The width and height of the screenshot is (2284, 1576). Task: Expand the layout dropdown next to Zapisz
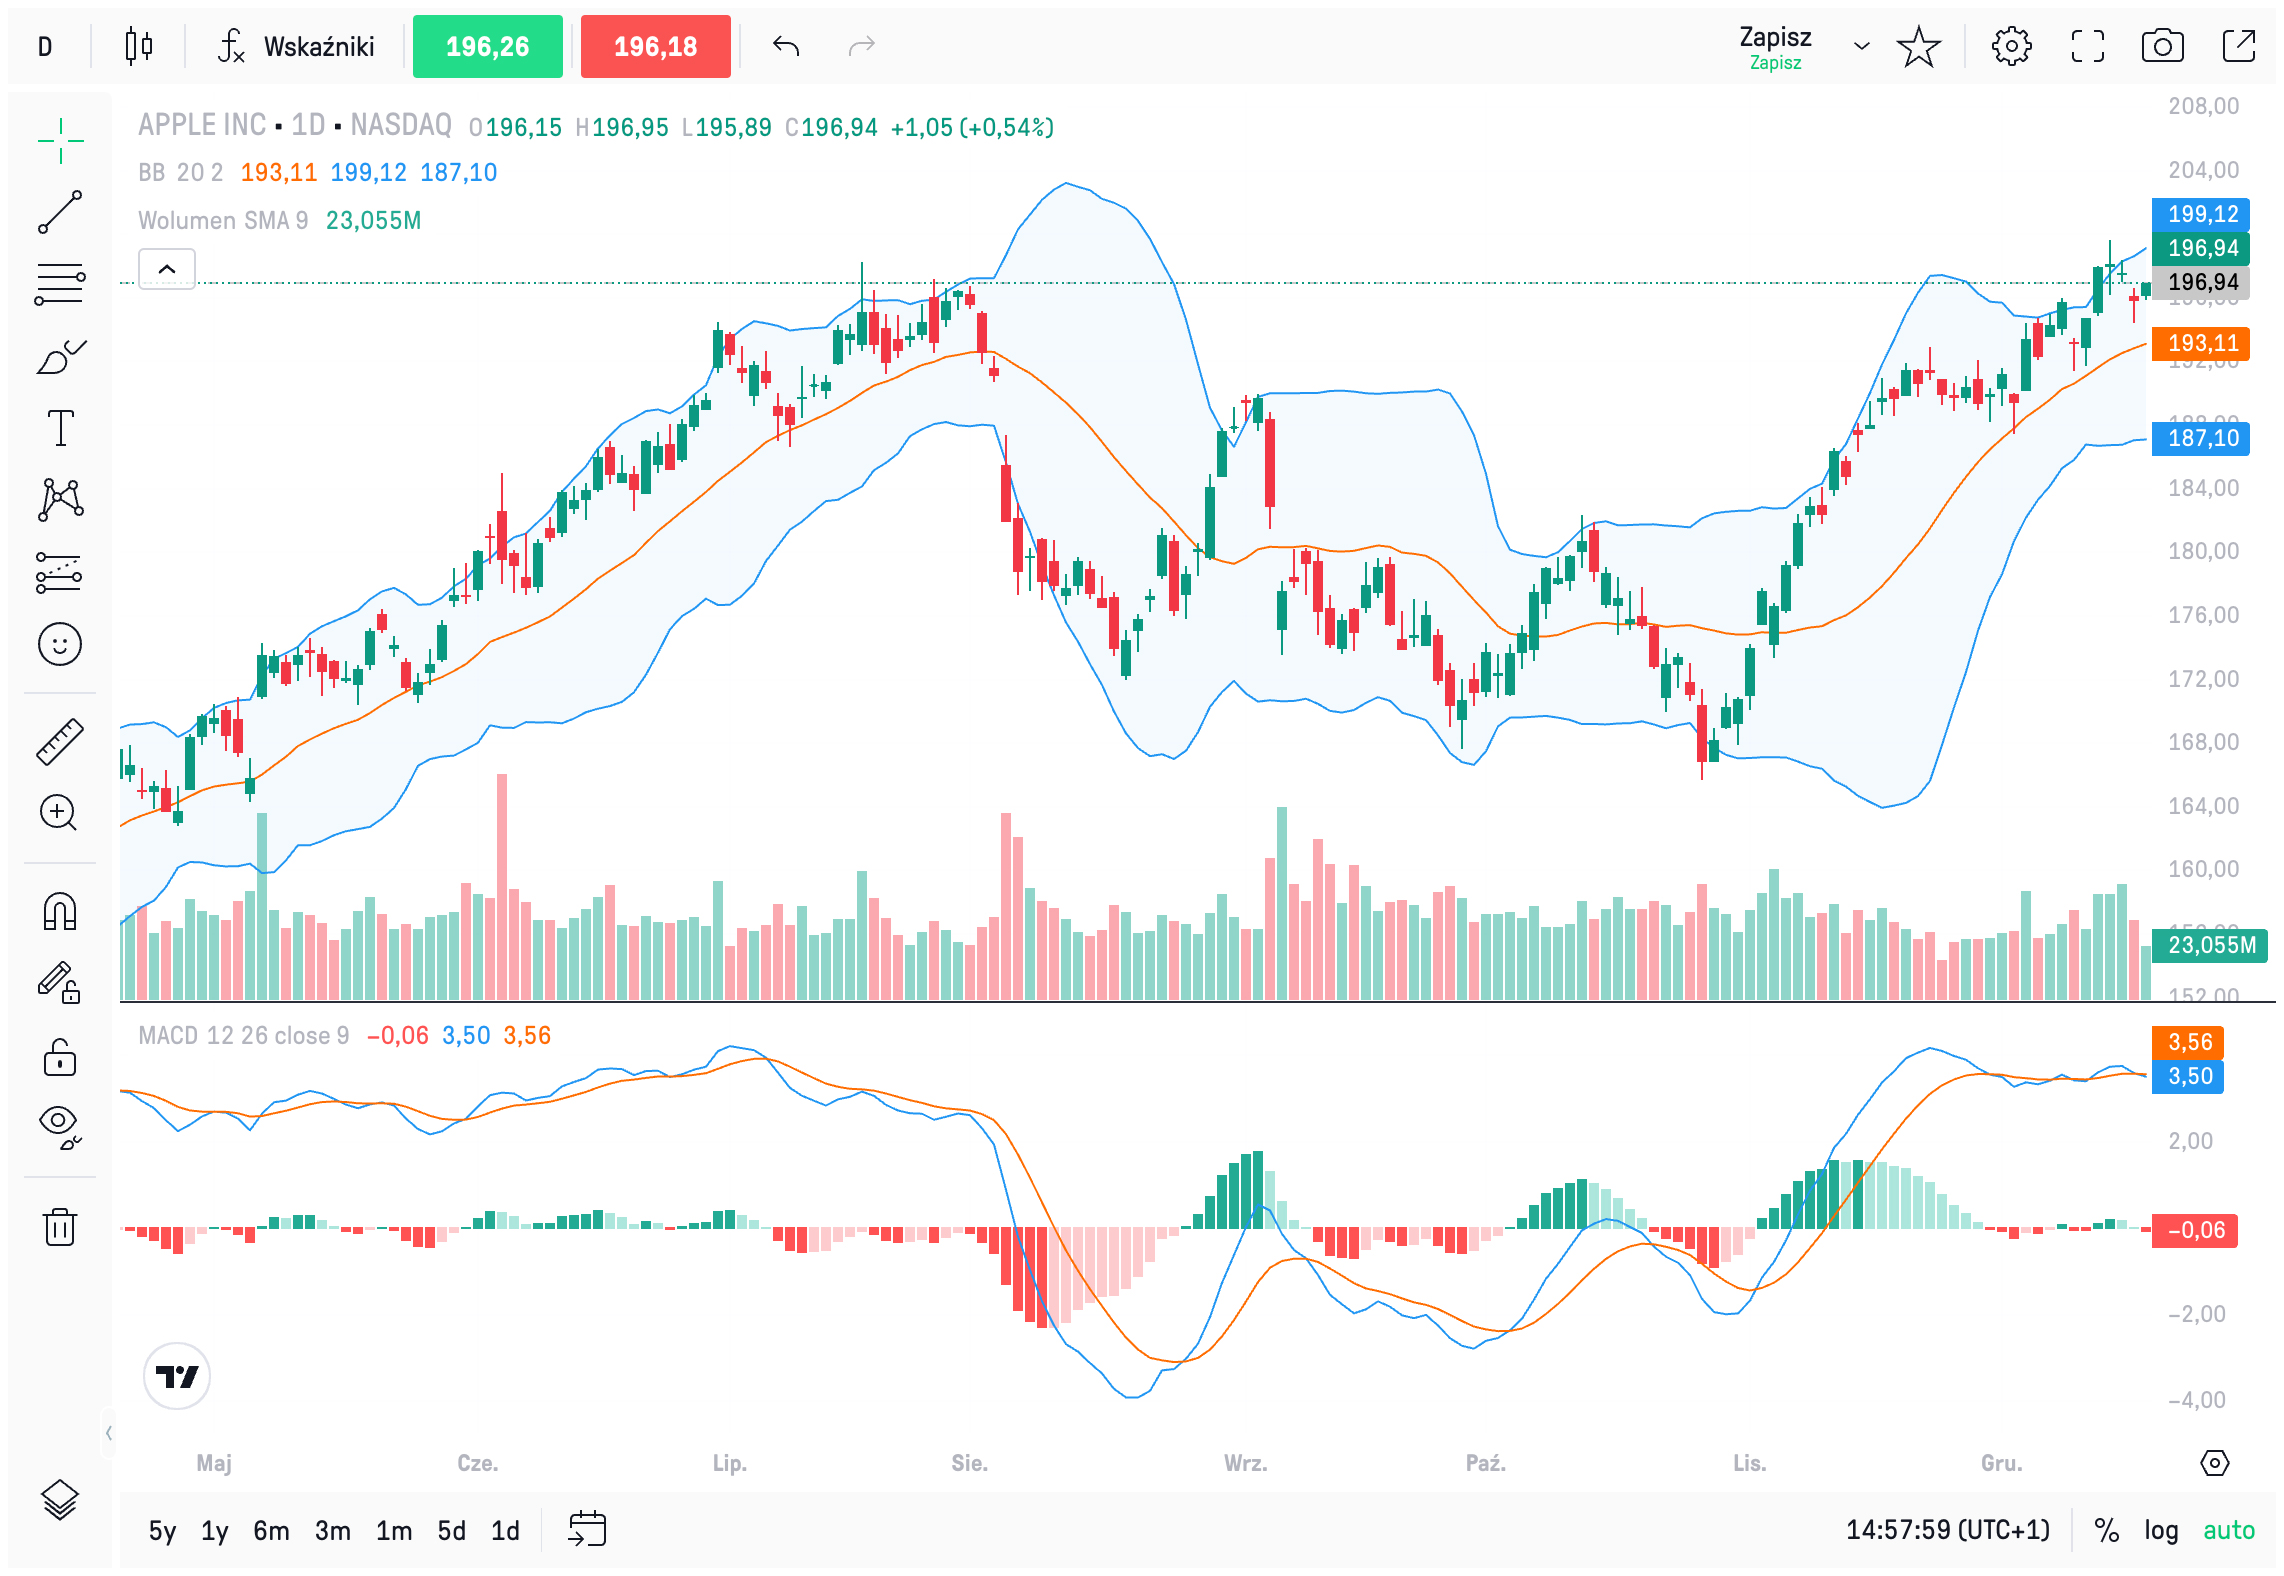(x=1861, y=46)
